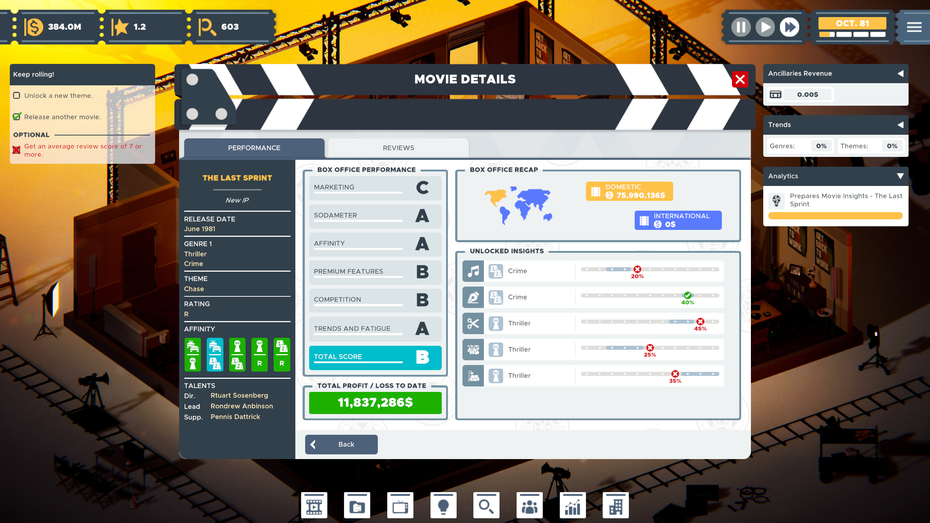Expand the Ancillaries Revenue panel arrow
The height and width of the screenshot is (523, 930).
(900, 74)
